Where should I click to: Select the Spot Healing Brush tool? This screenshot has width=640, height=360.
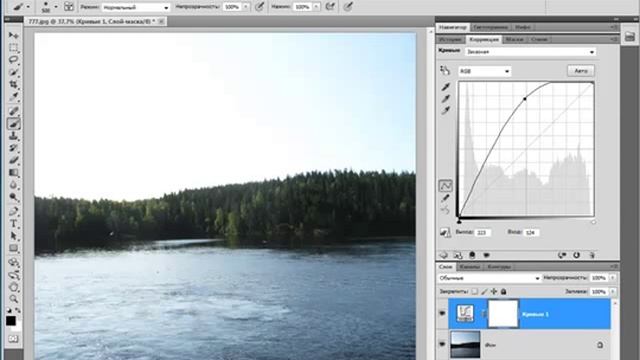coord(13,111)
